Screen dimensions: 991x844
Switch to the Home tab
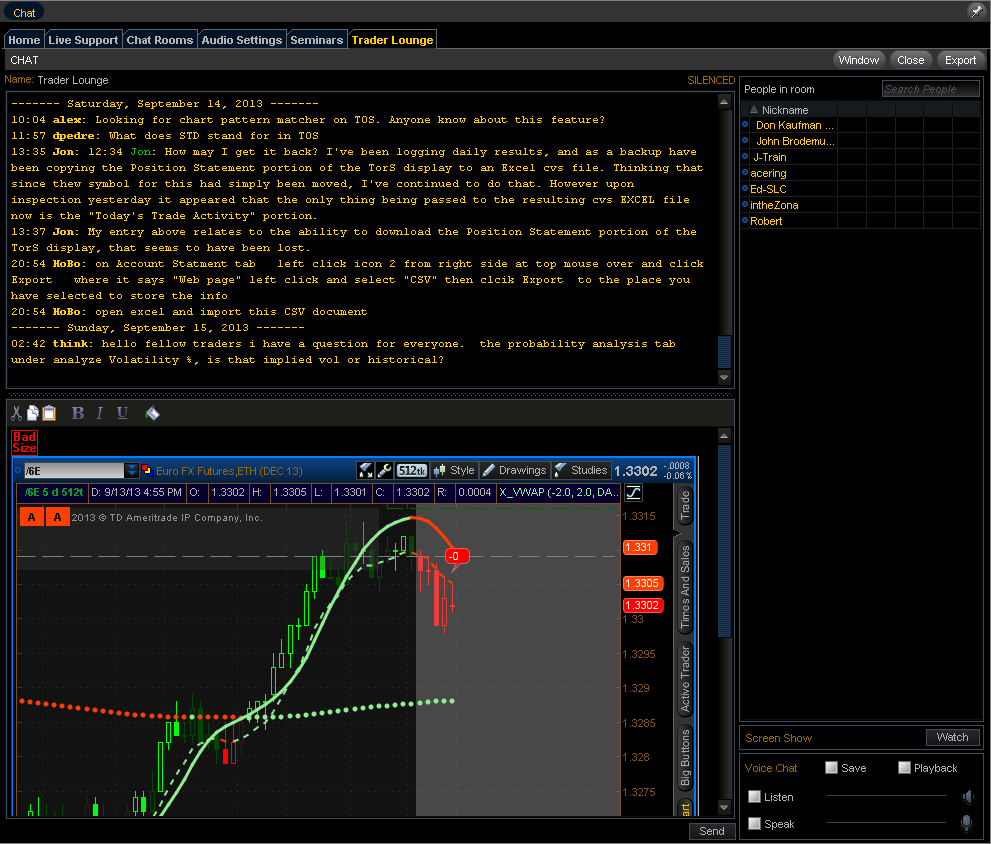click(24, 40)
